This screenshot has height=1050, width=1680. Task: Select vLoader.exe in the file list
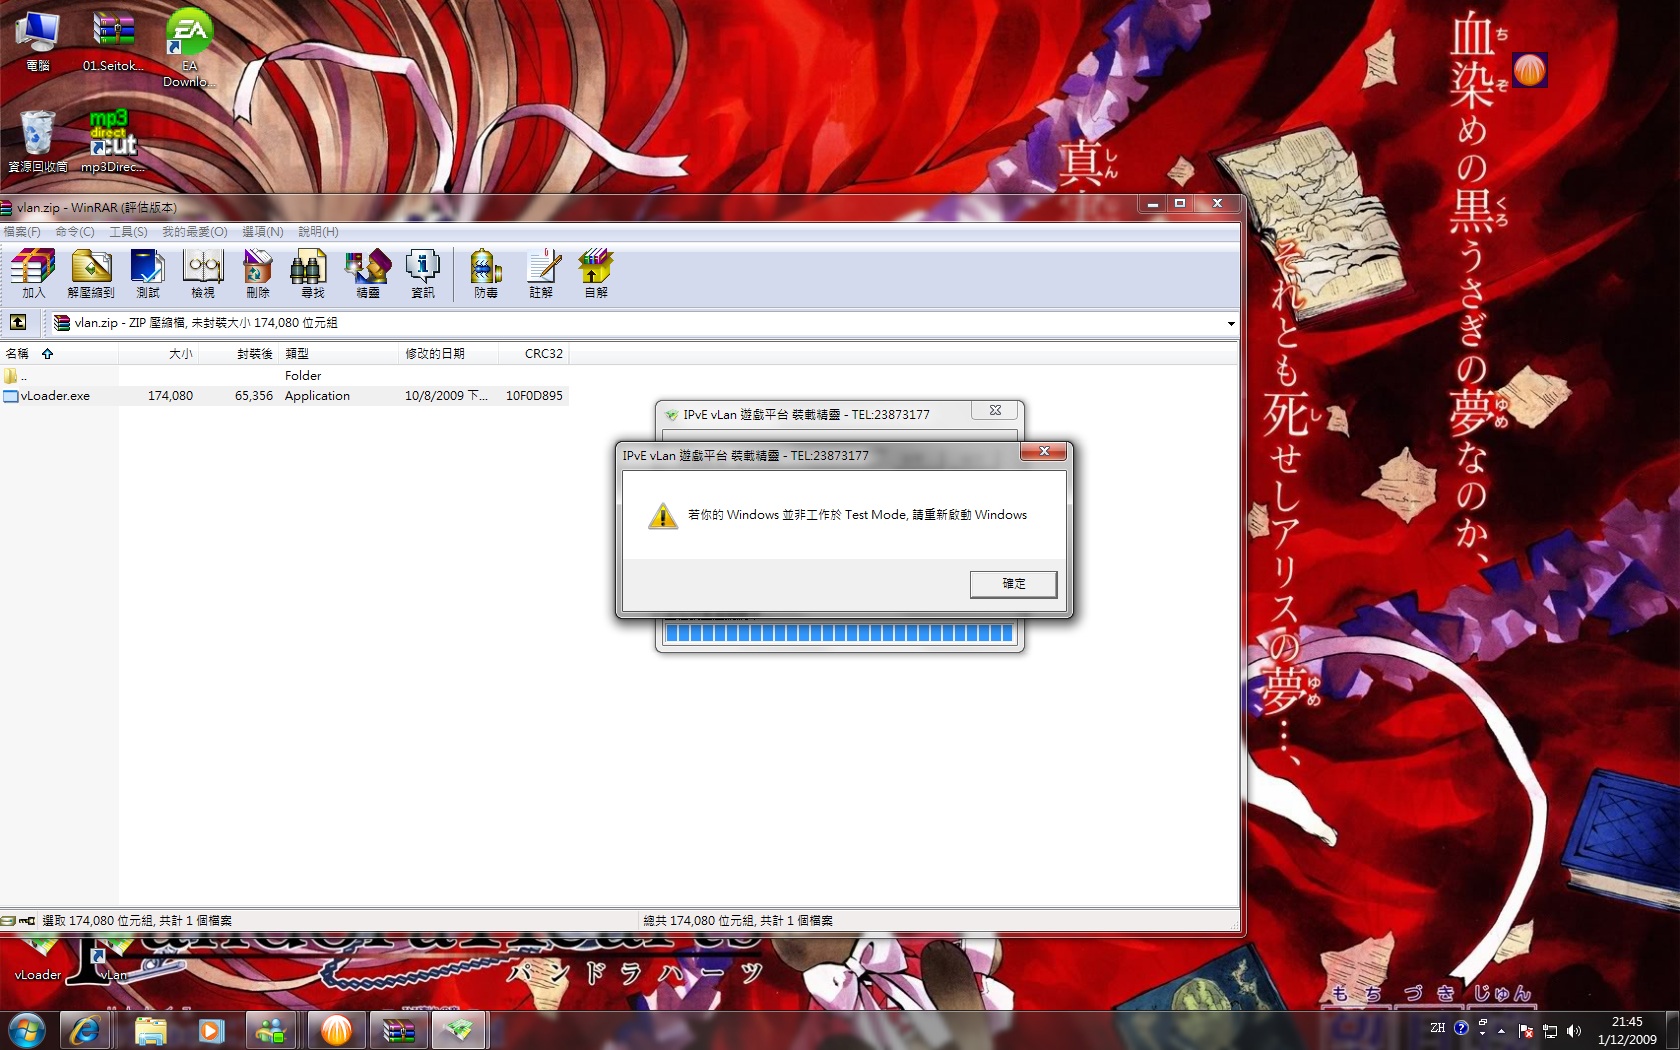pyautogui.click(x=55, y=396)
